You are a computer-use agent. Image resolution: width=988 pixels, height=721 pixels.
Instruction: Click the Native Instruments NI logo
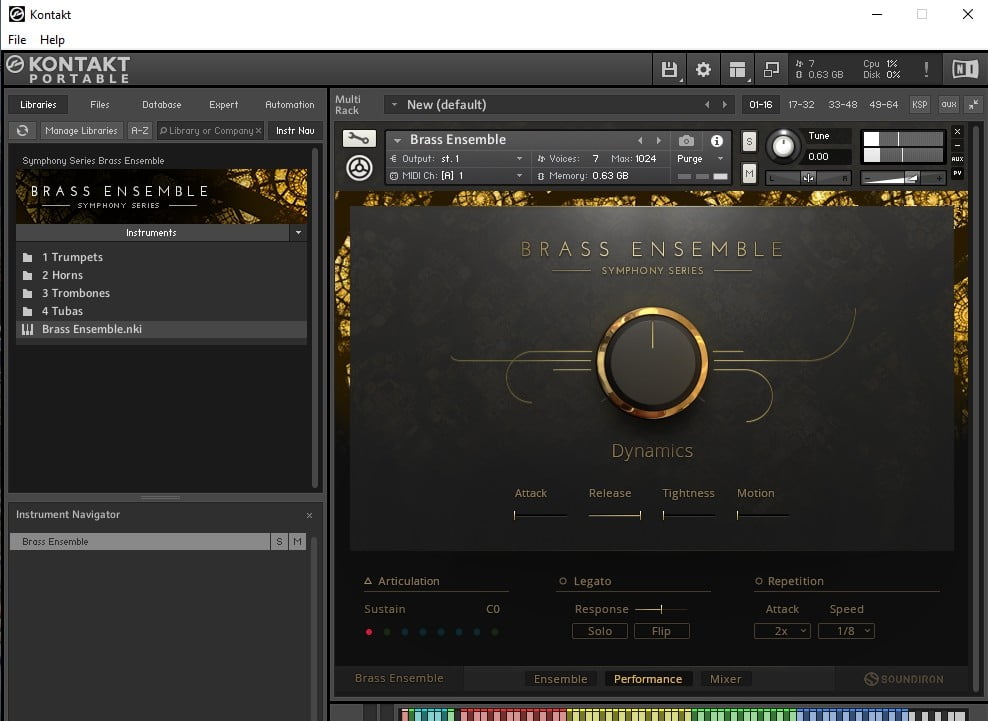(965, 69)
